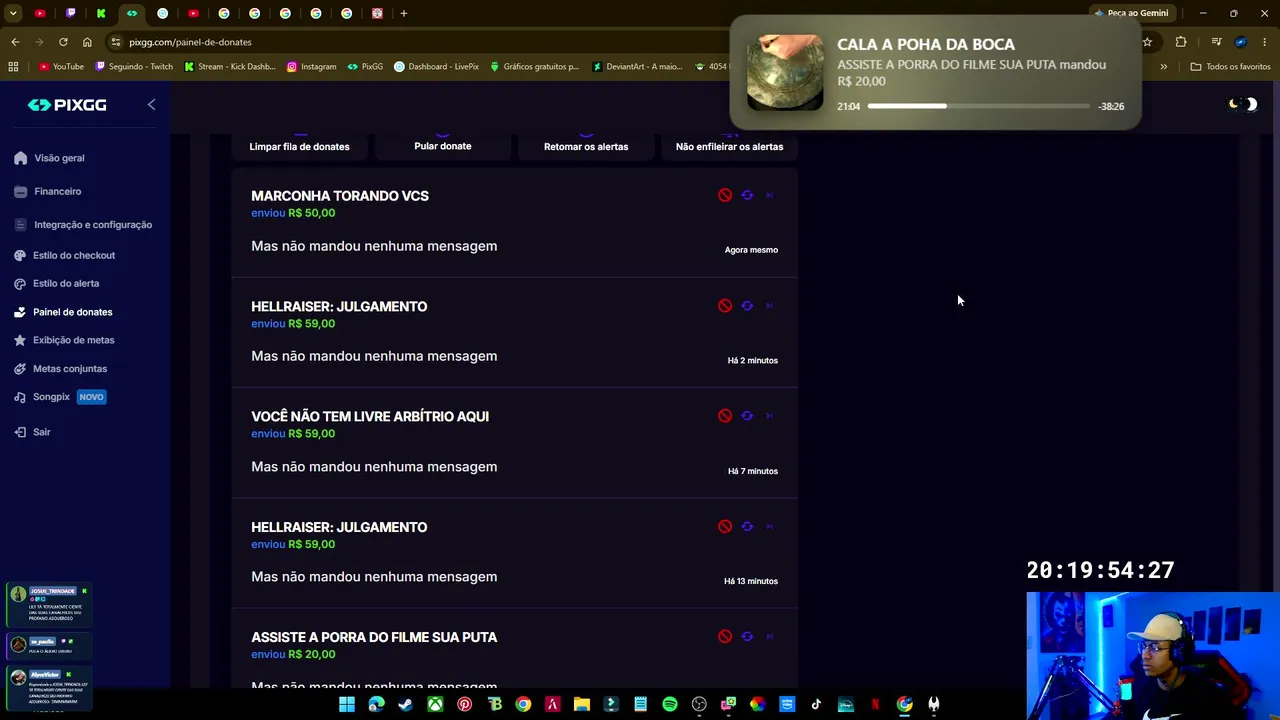Open the Financeiro section
This screenshot has width=1280, height=720.
[x=48, y=191]
